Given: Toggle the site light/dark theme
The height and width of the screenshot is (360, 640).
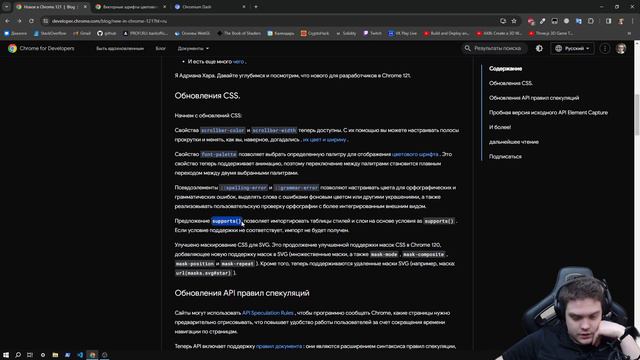Looking at the screenshot, I should pyautogui.click(x=539, y=48).
